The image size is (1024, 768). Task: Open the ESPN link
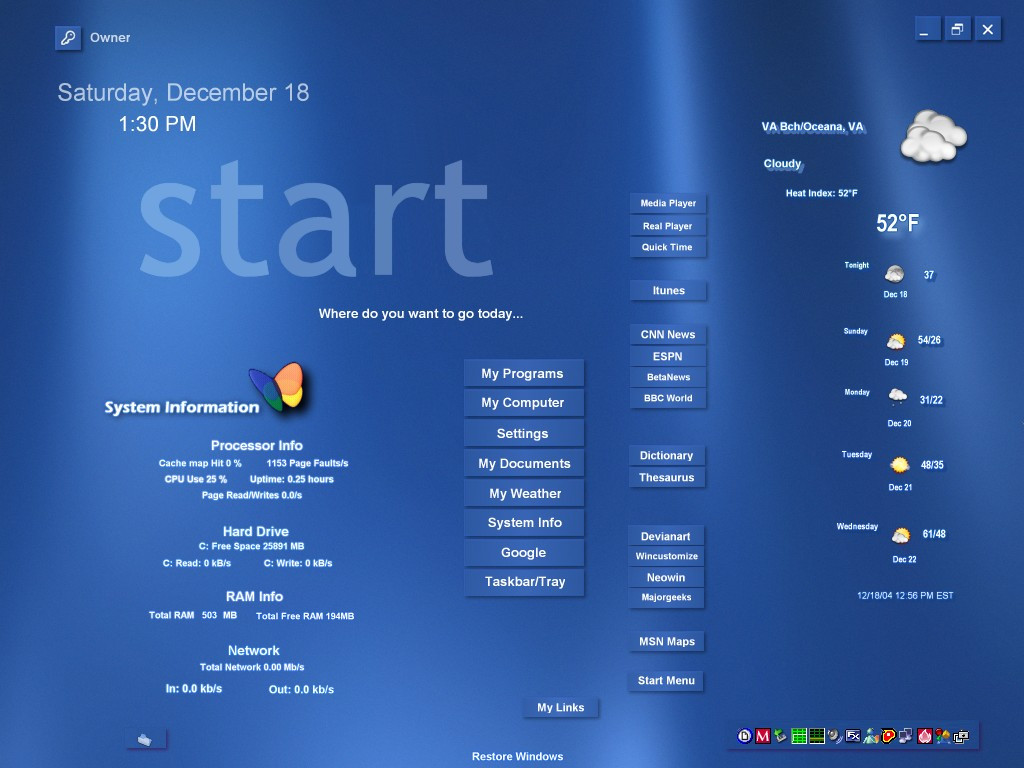(x=668, y=357)
